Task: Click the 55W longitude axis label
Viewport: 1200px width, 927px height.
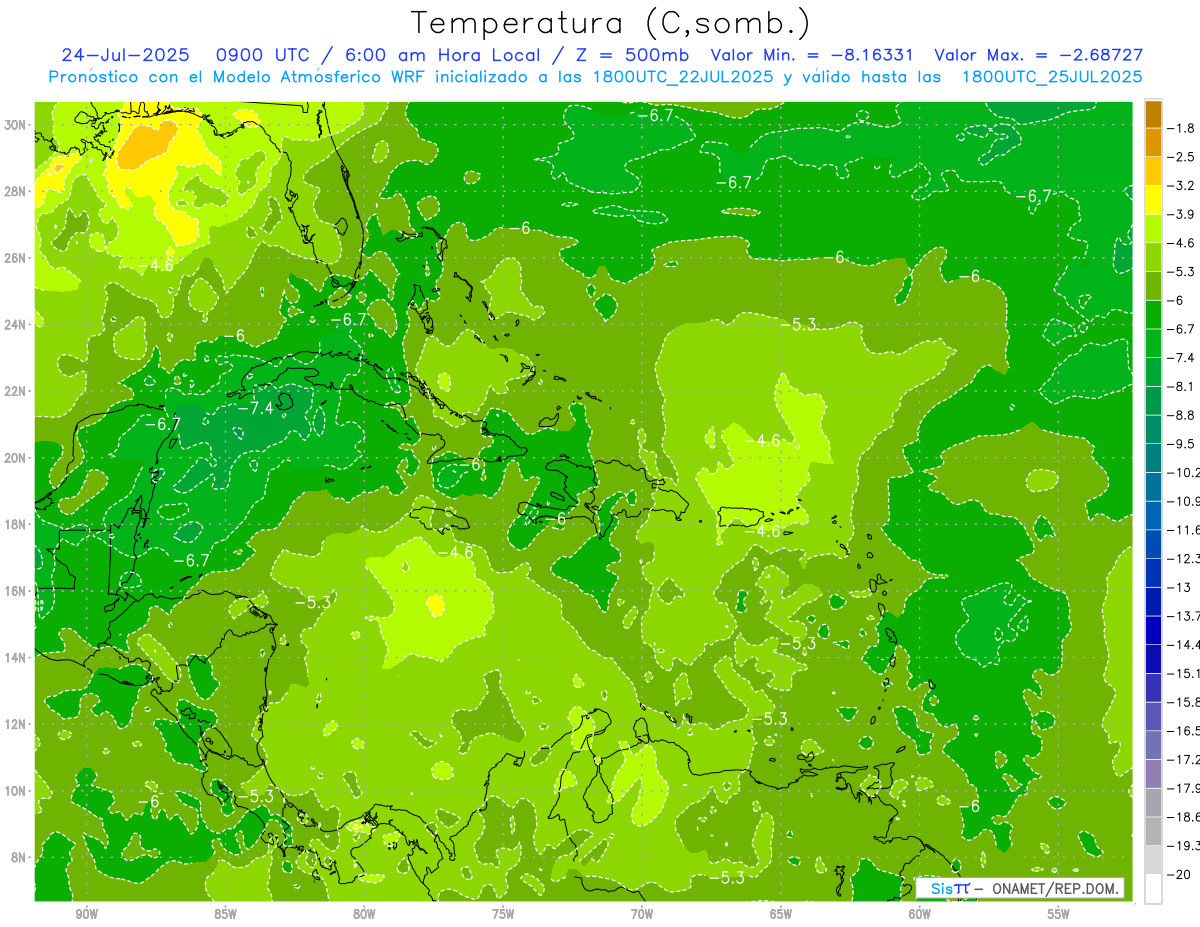Action: coord(1059,914)
